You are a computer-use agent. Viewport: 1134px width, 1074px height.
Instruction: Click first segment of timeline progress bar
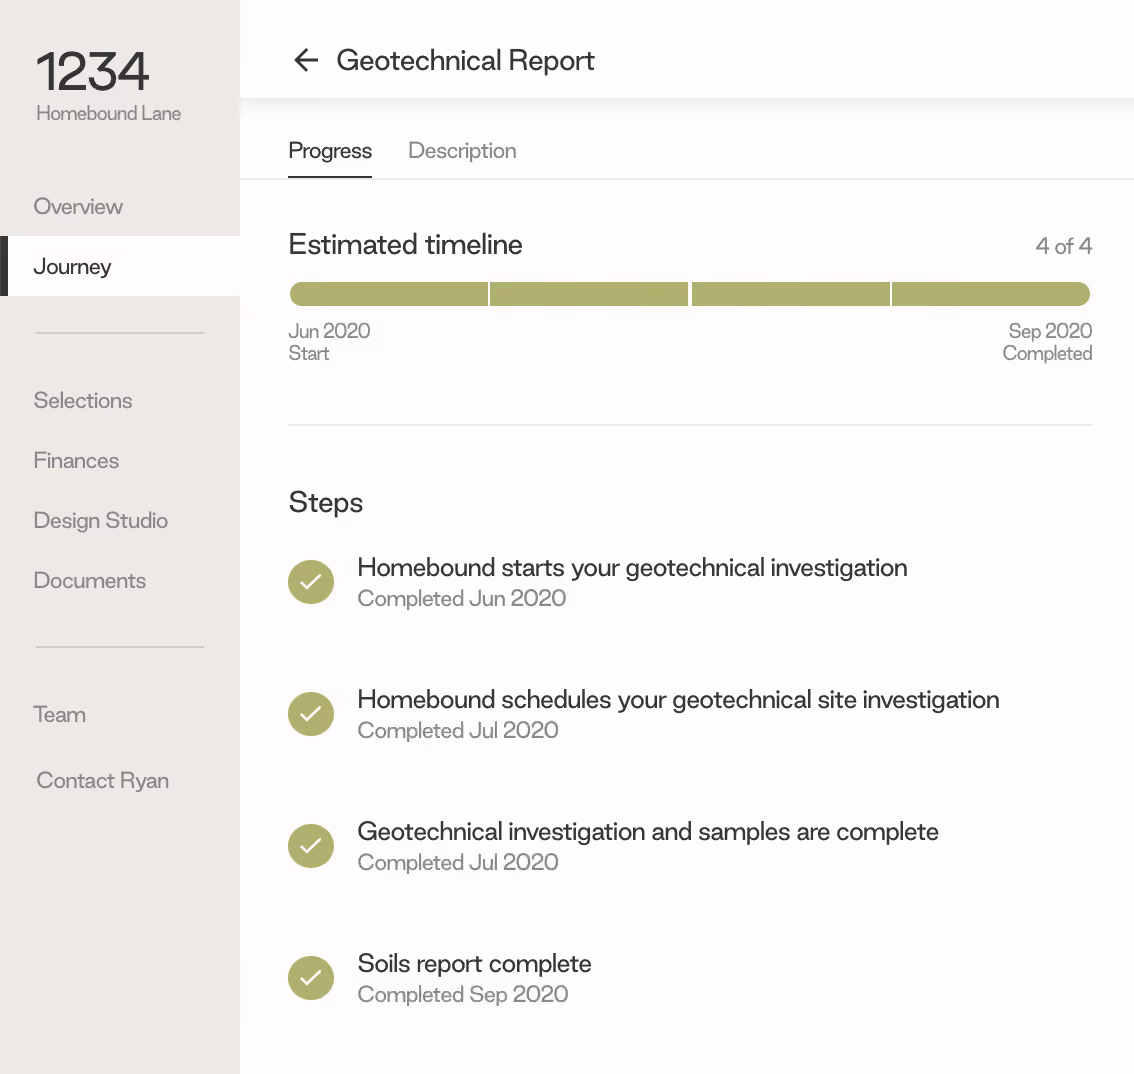click(x=388, y=294)
